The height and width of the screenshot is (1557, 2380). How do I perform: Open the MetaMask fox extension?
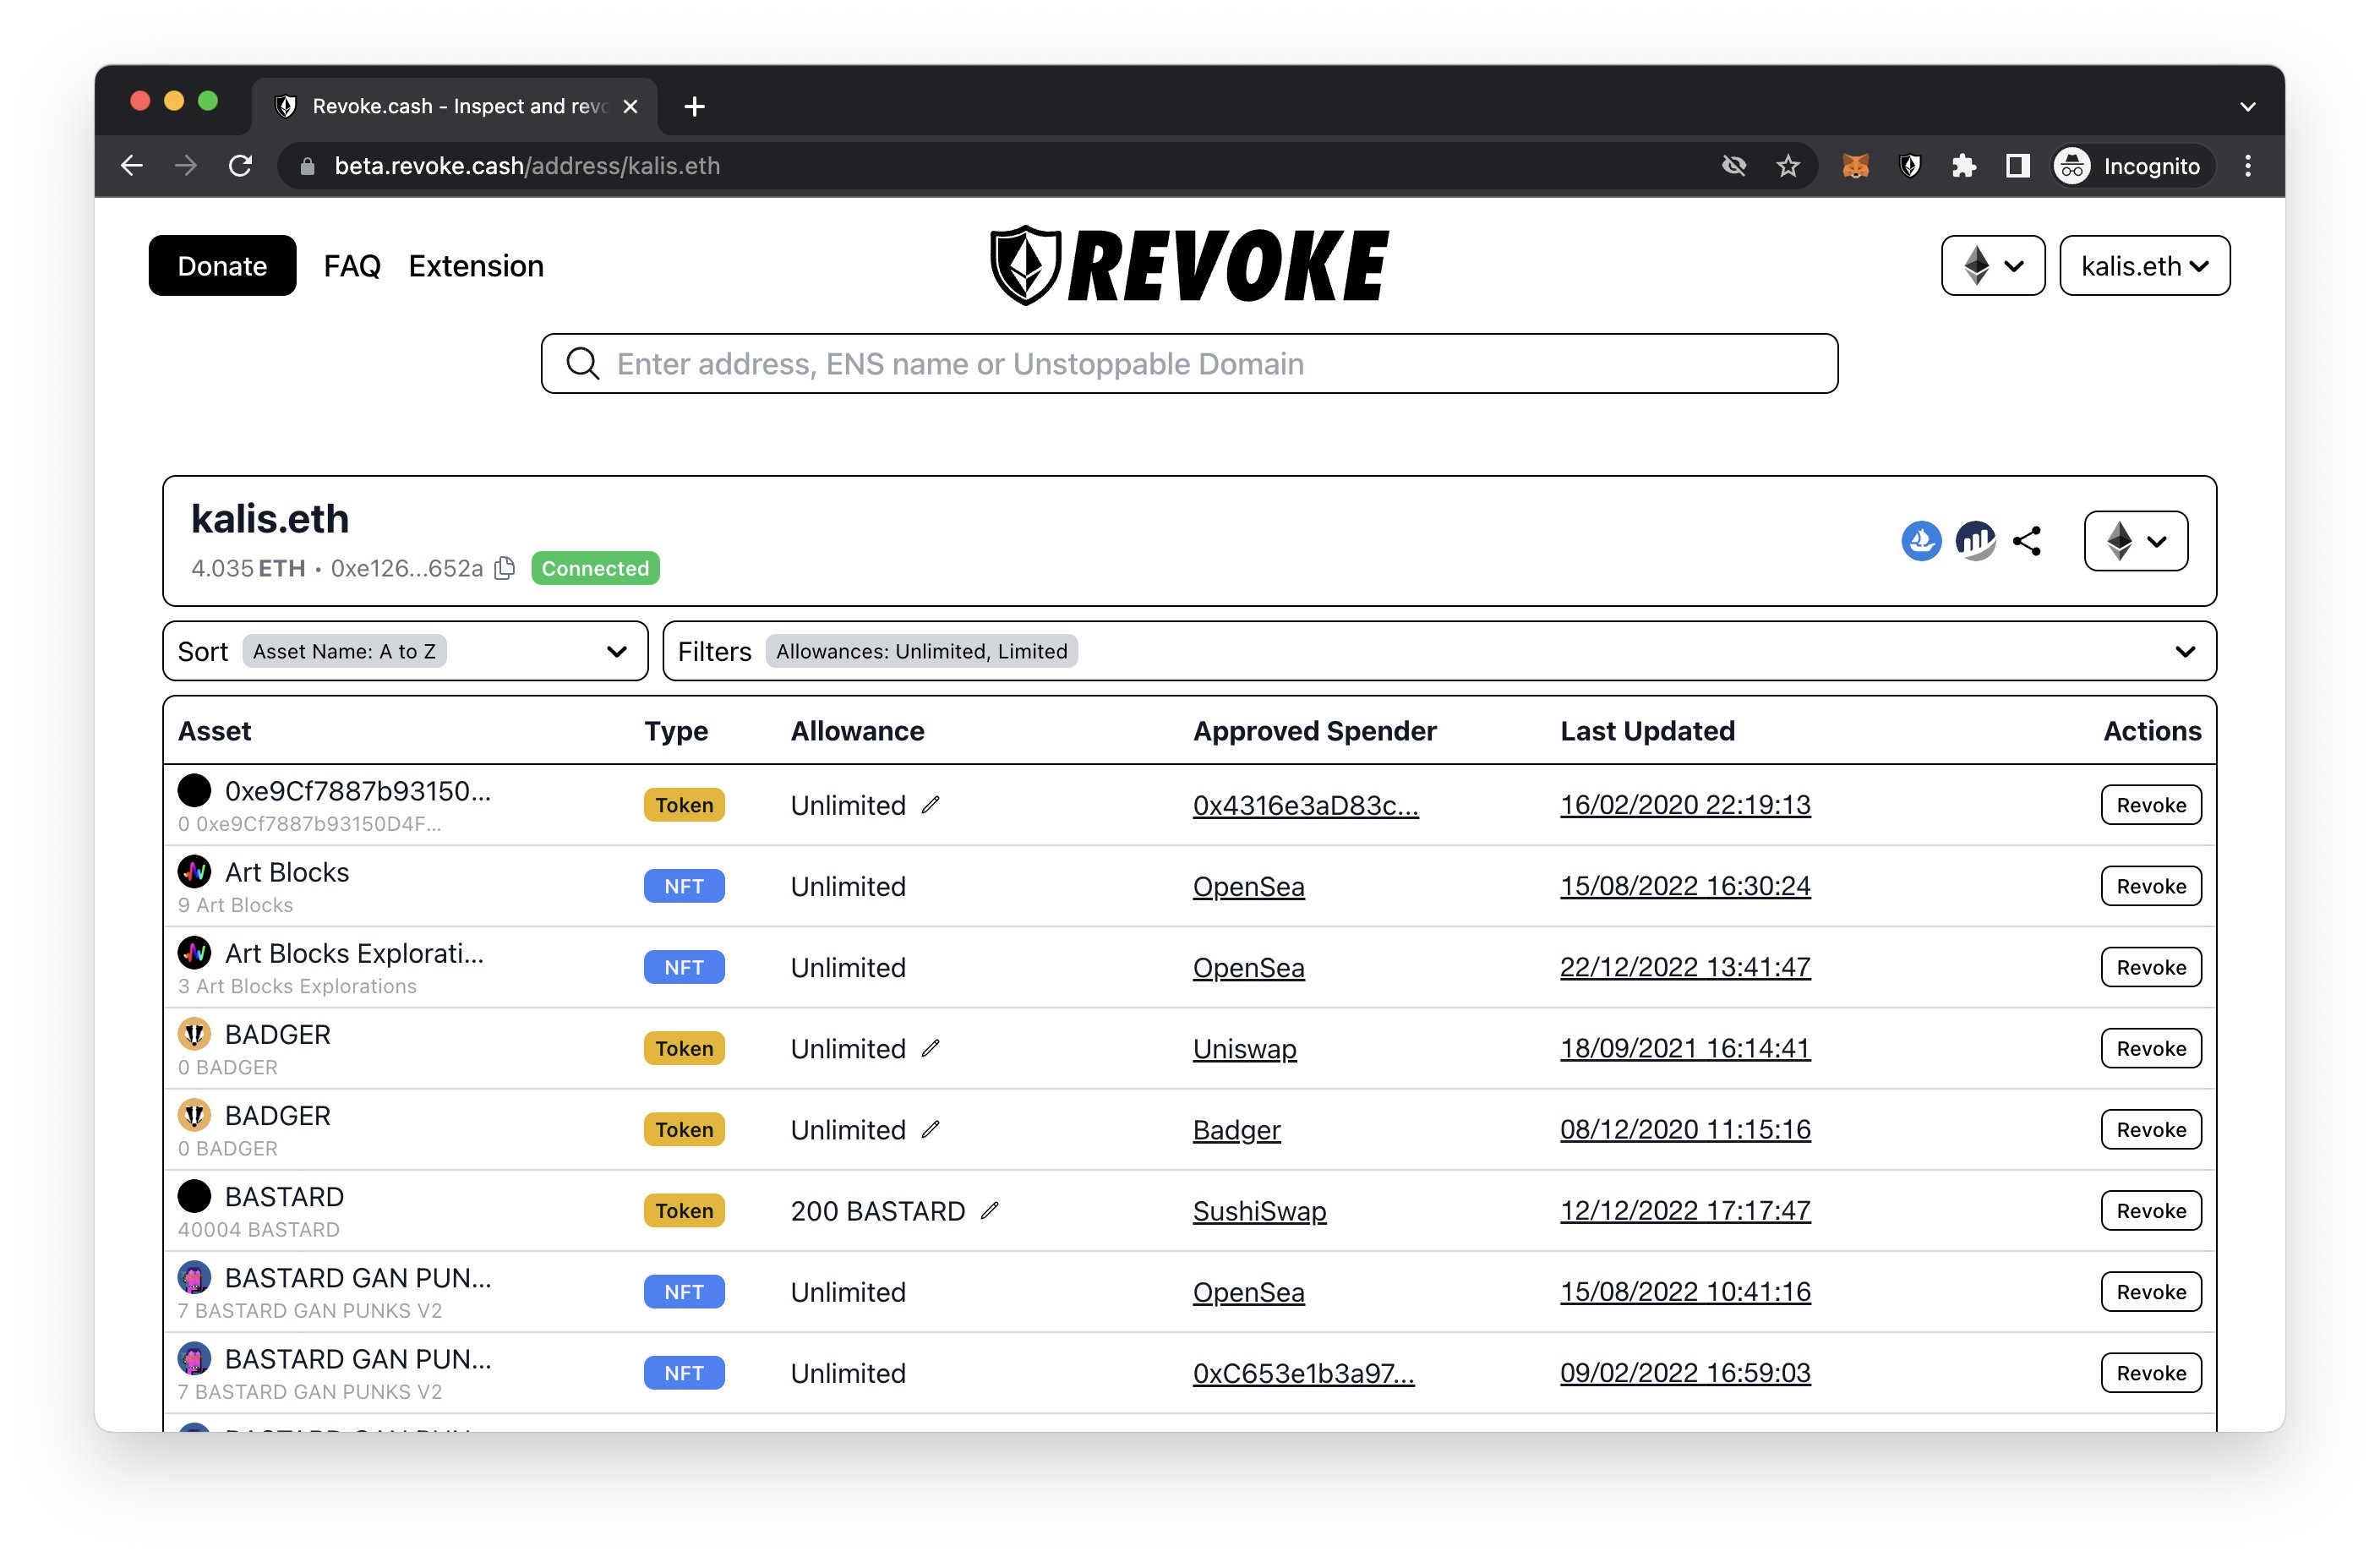[1856, 166]
